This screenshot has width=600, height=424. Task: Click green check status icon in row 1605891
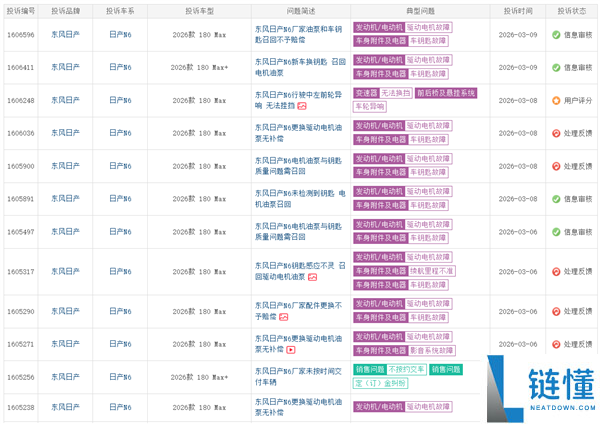coord(556,199)
